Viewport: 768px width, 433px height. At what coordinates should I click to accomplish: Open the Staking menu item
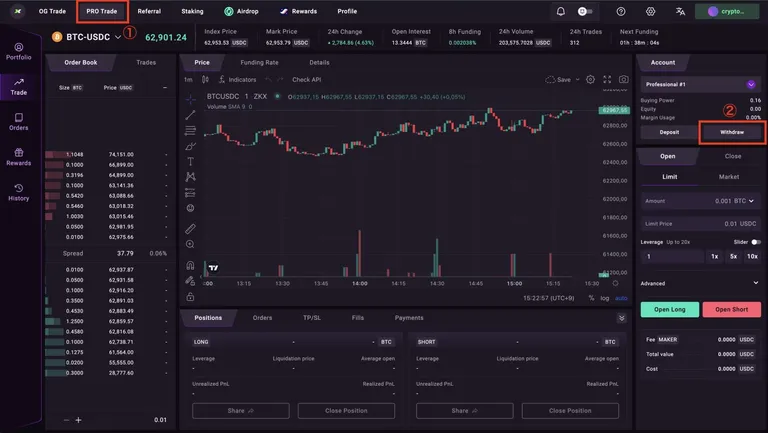[192, 11]
